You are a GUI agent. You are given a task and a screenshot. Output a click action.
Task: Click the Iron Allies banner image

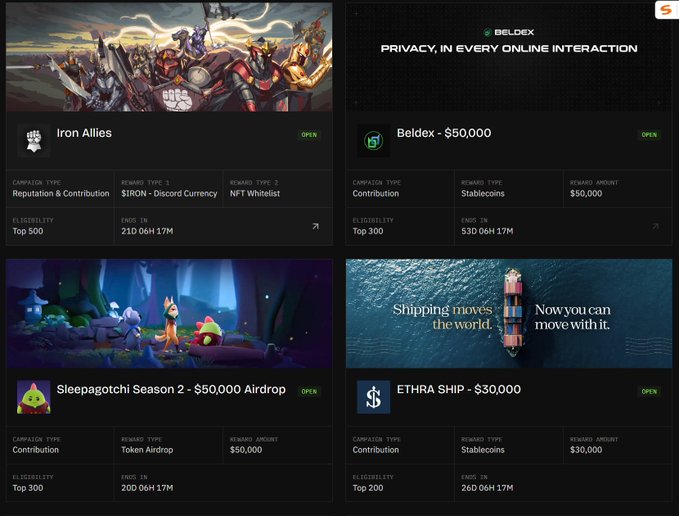[169, 57]
